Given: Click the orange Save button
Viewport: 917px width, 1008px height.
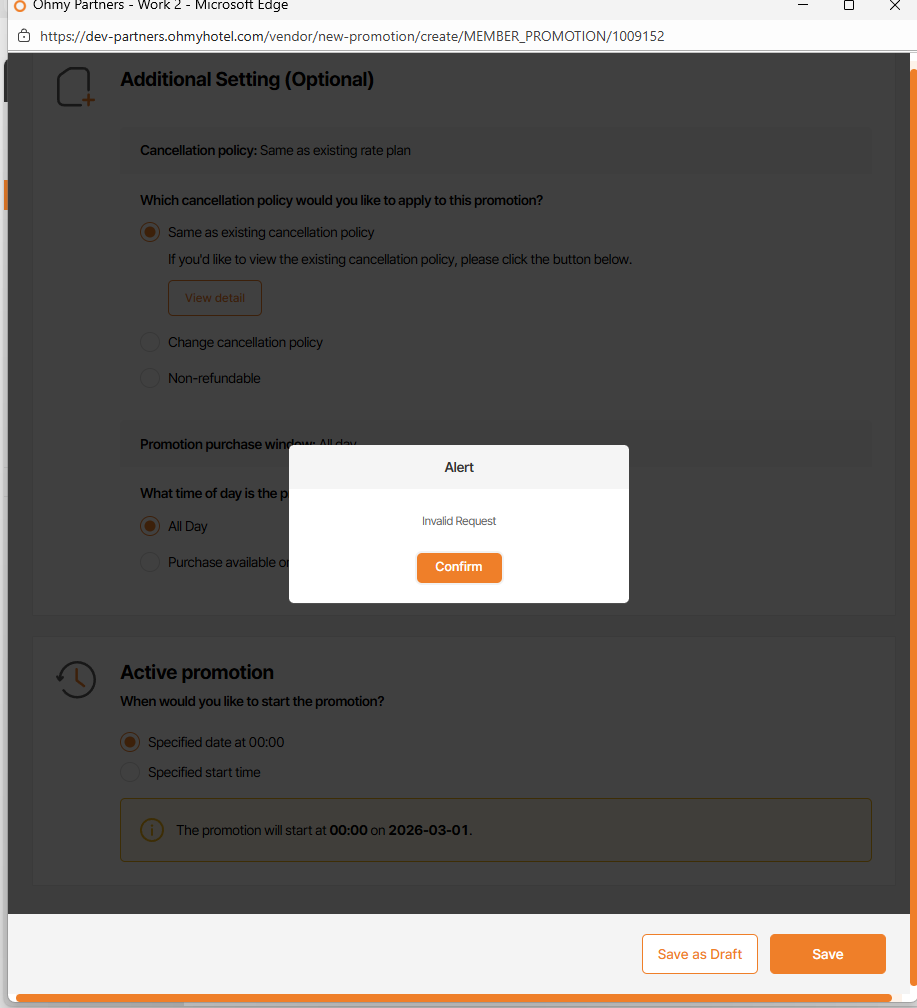Looking at the screenshot, I should (827, 954).
